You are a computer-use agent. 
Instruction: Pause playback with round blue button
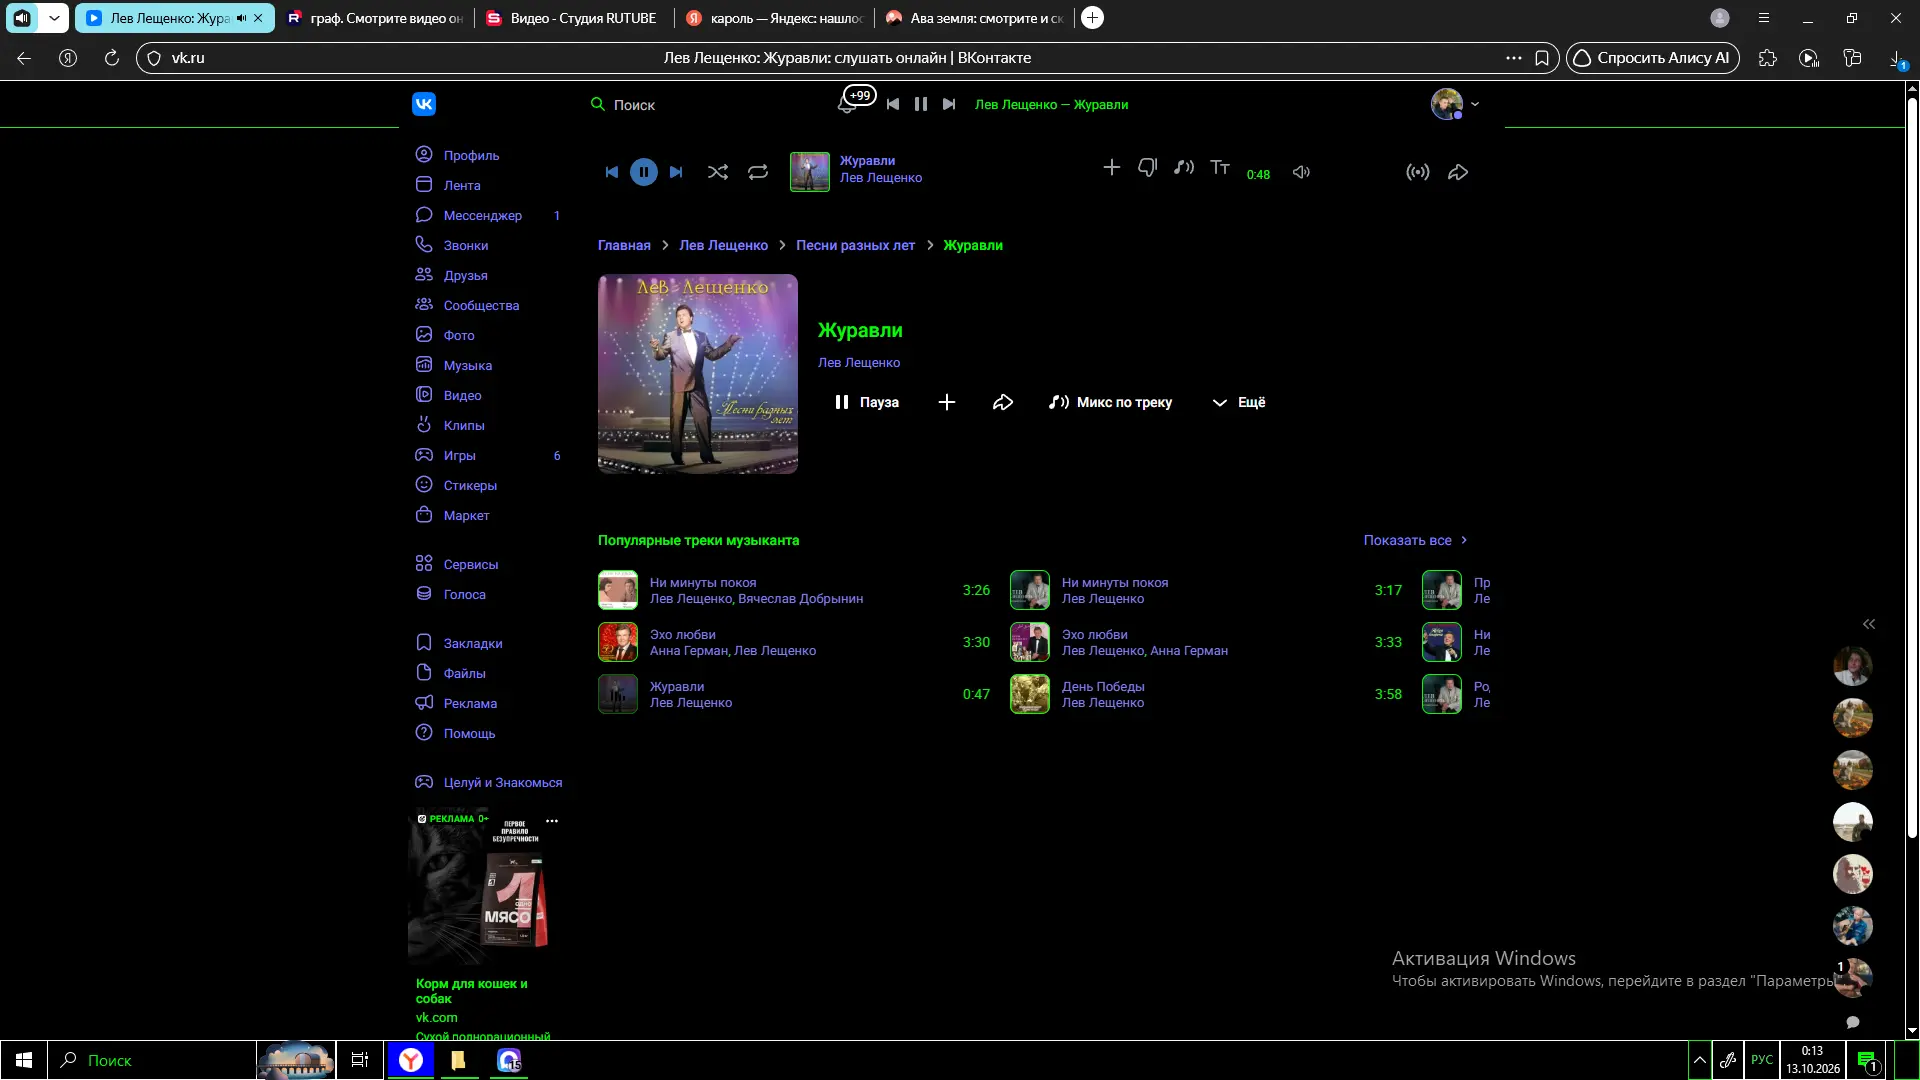(x=644, y=172)
